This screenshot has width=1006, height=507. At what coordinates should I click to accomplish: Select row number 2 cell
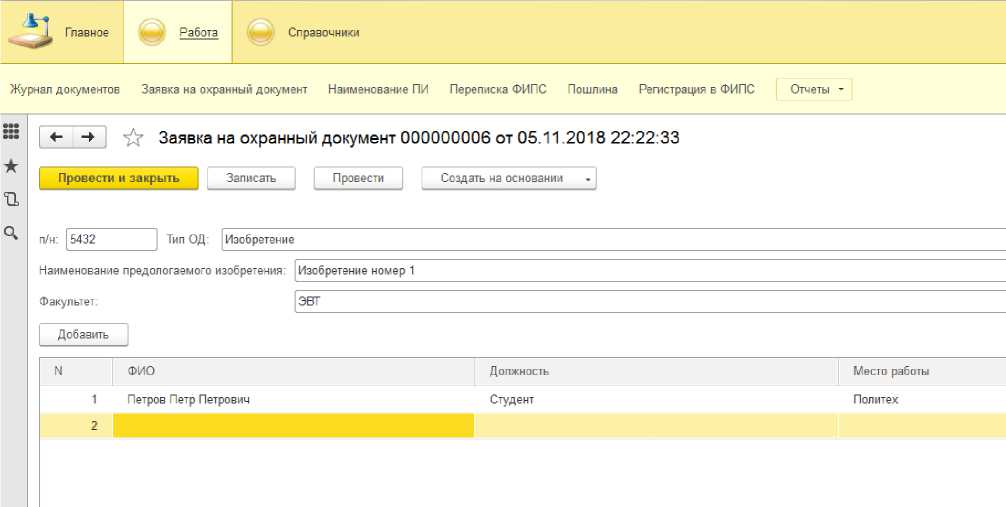click(76, 425)
